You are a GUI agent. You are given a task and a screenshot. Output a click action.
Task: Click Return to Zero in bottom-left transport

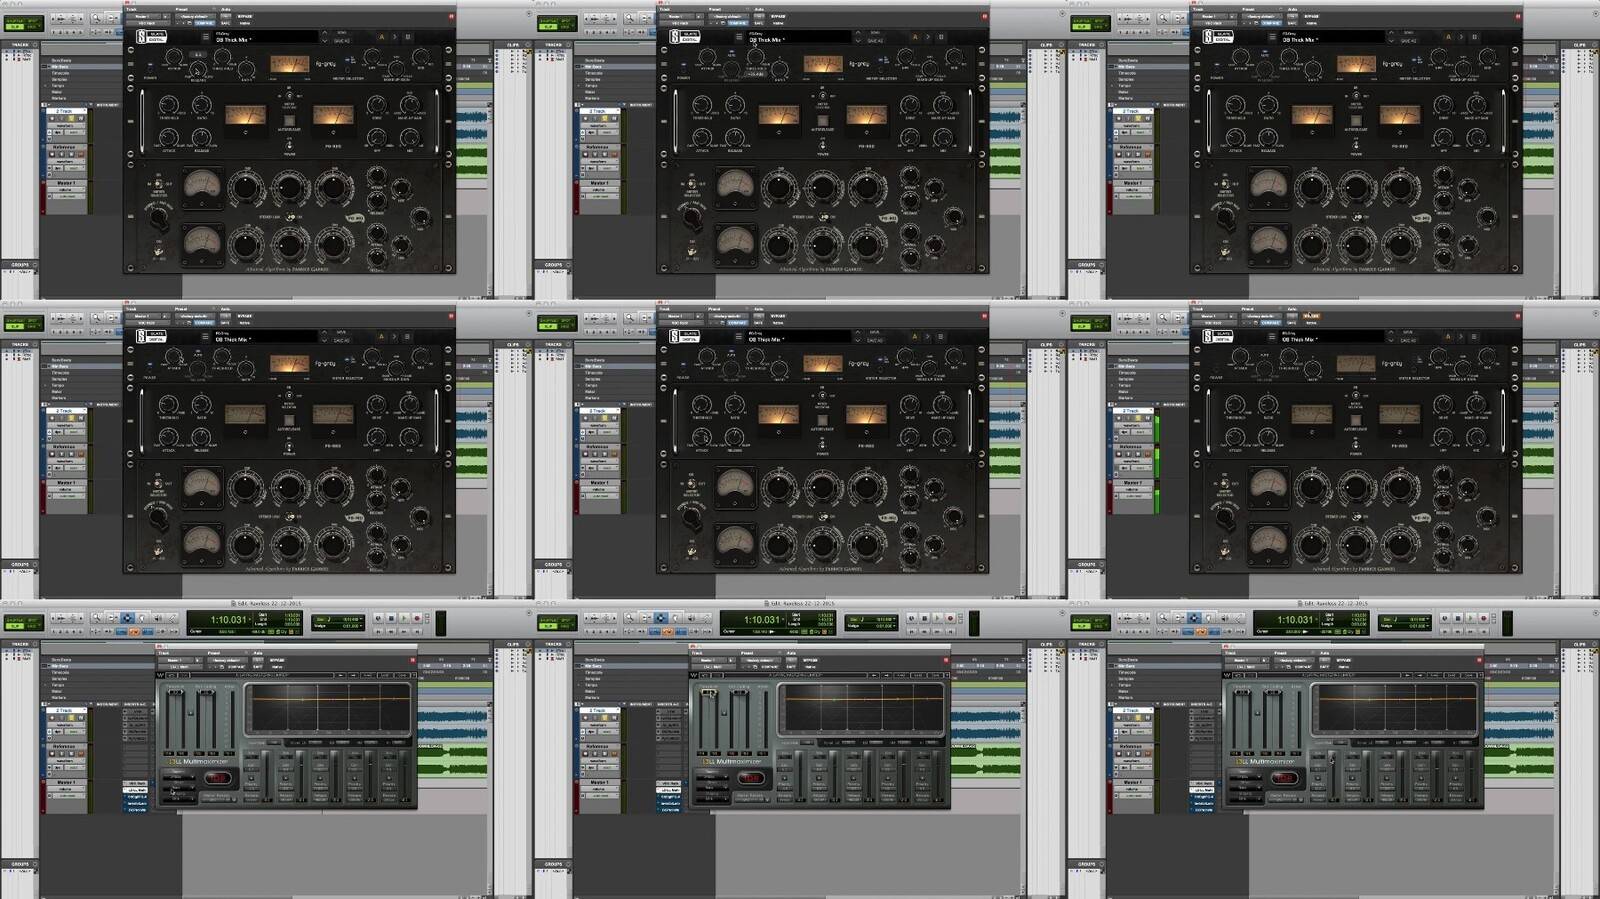[378, 632]
